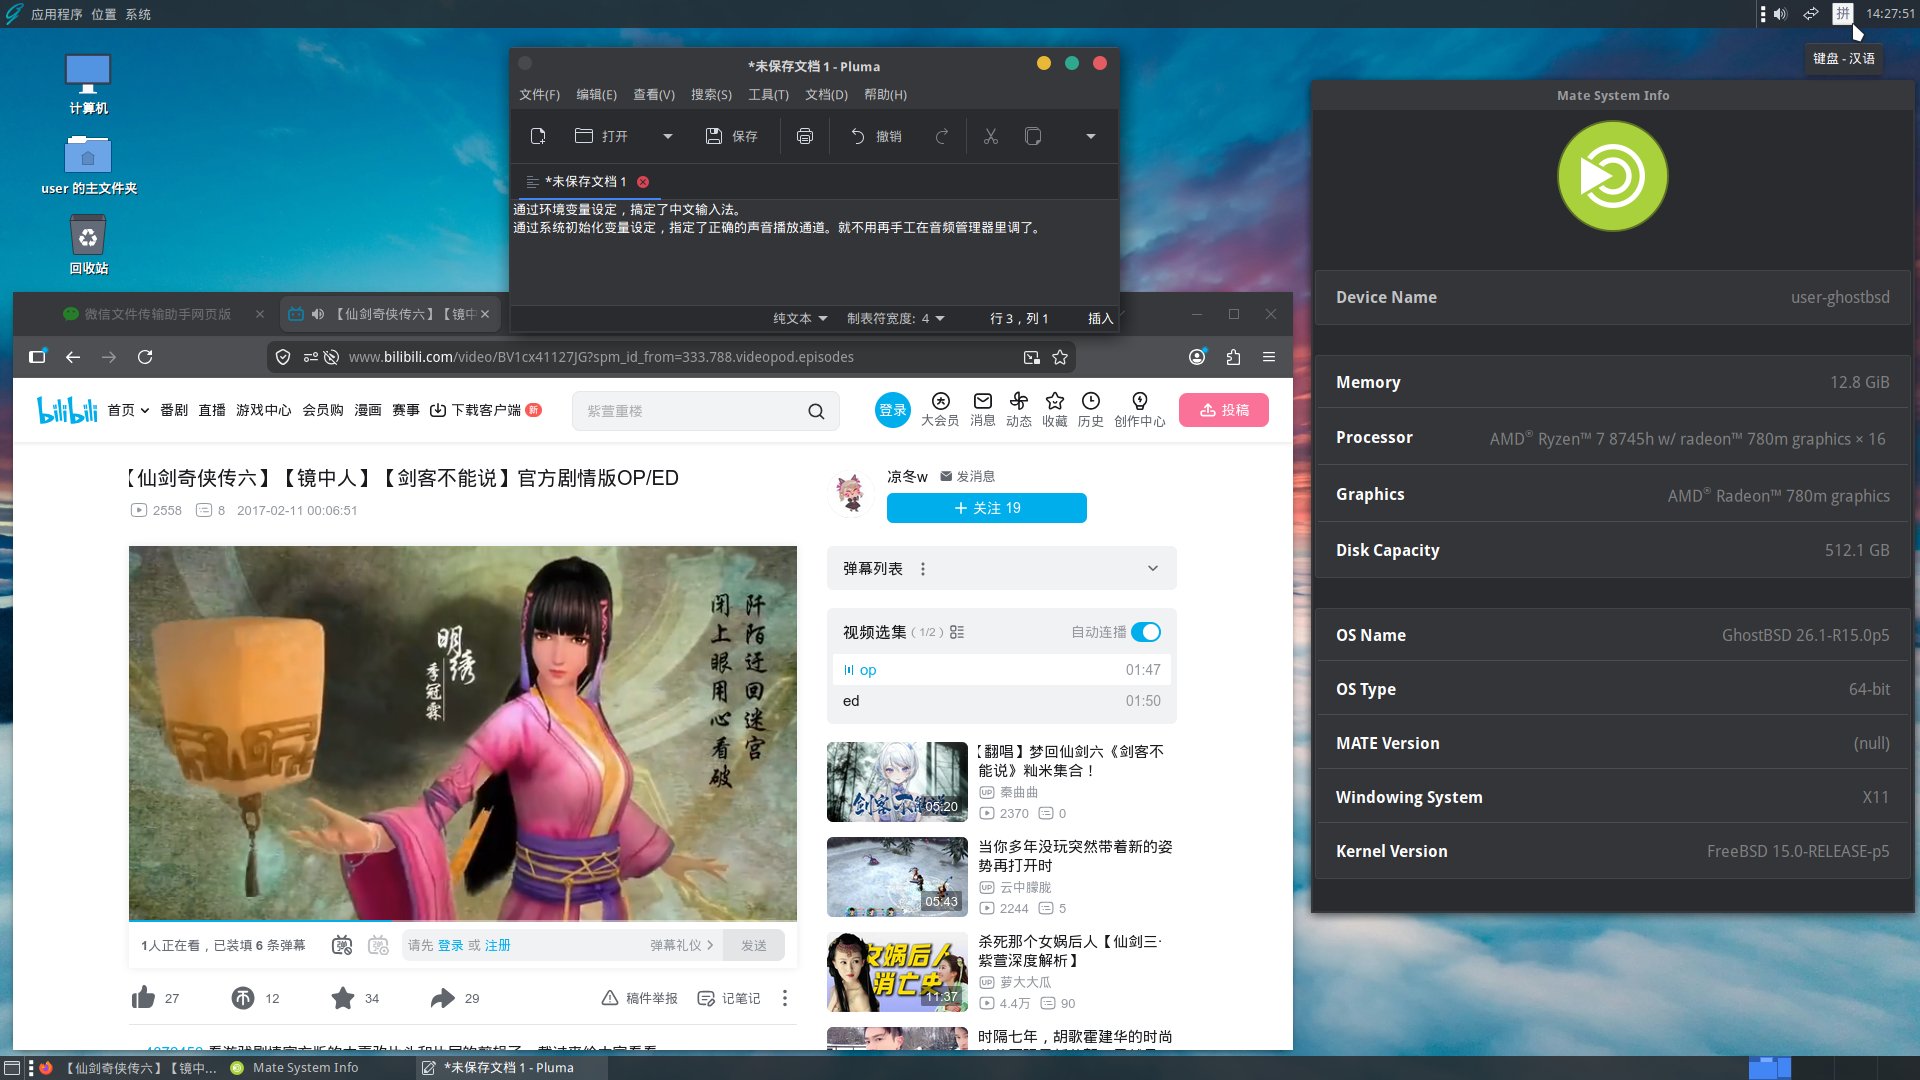The image size is (1920, 1080).
Task: Open bilibili 大会员 icon
Action: [x=940, y=409]
